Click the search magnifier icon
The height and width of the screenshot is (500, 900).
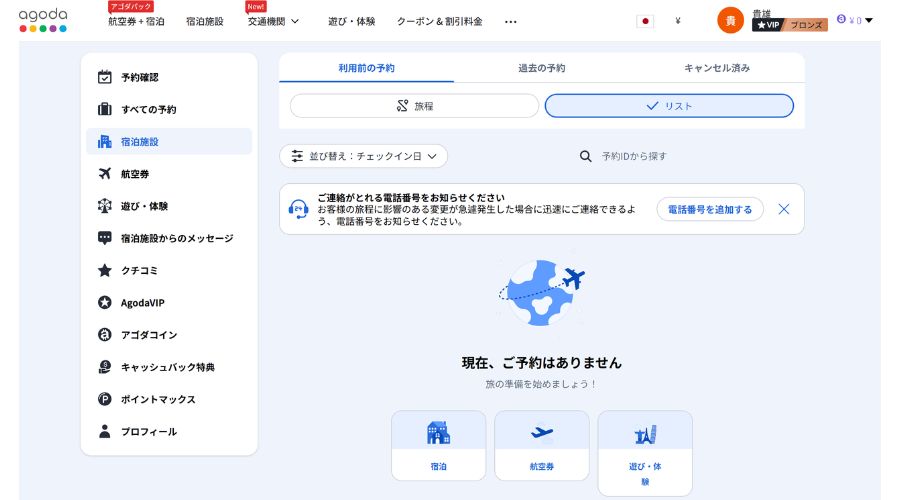pos(585,156)
